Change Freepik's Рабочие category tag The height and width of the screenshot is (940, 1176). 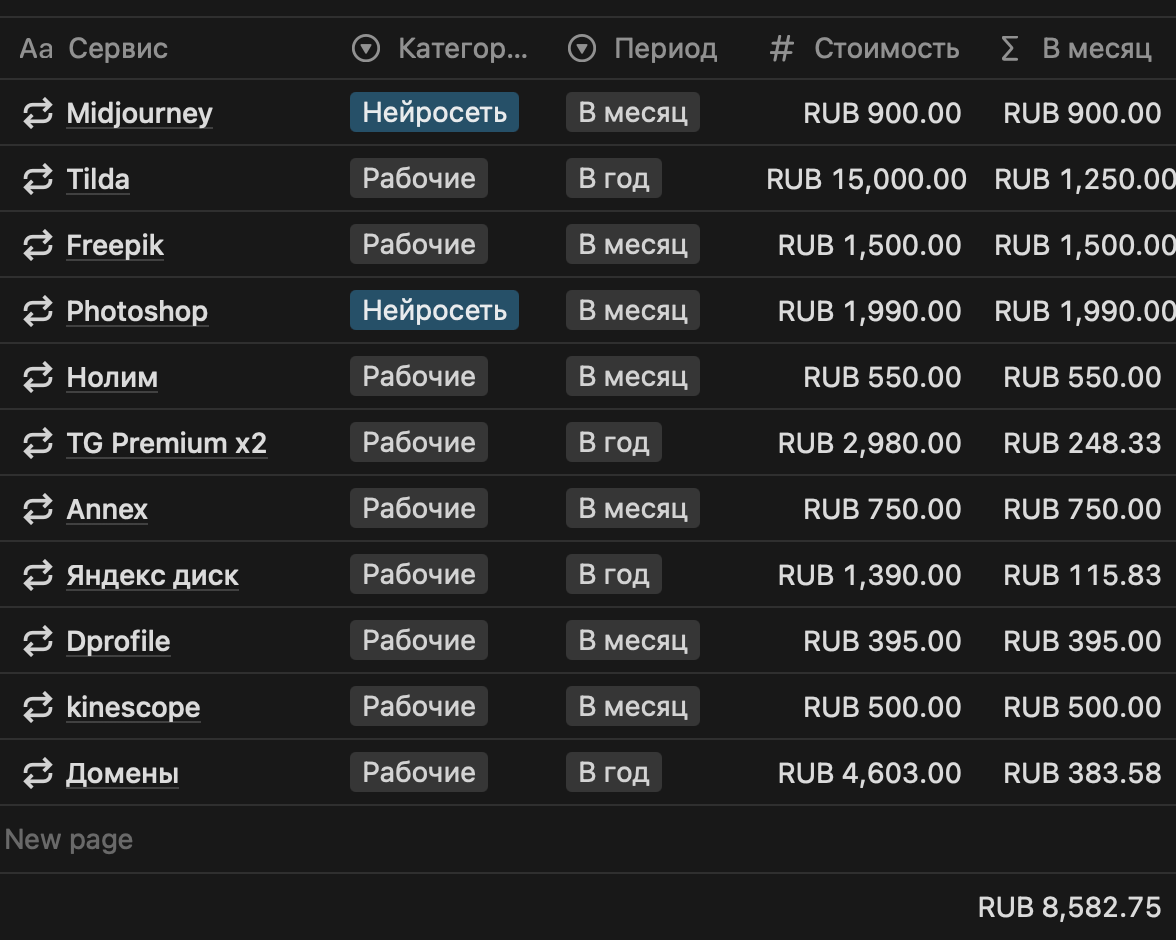pos(418,245)
